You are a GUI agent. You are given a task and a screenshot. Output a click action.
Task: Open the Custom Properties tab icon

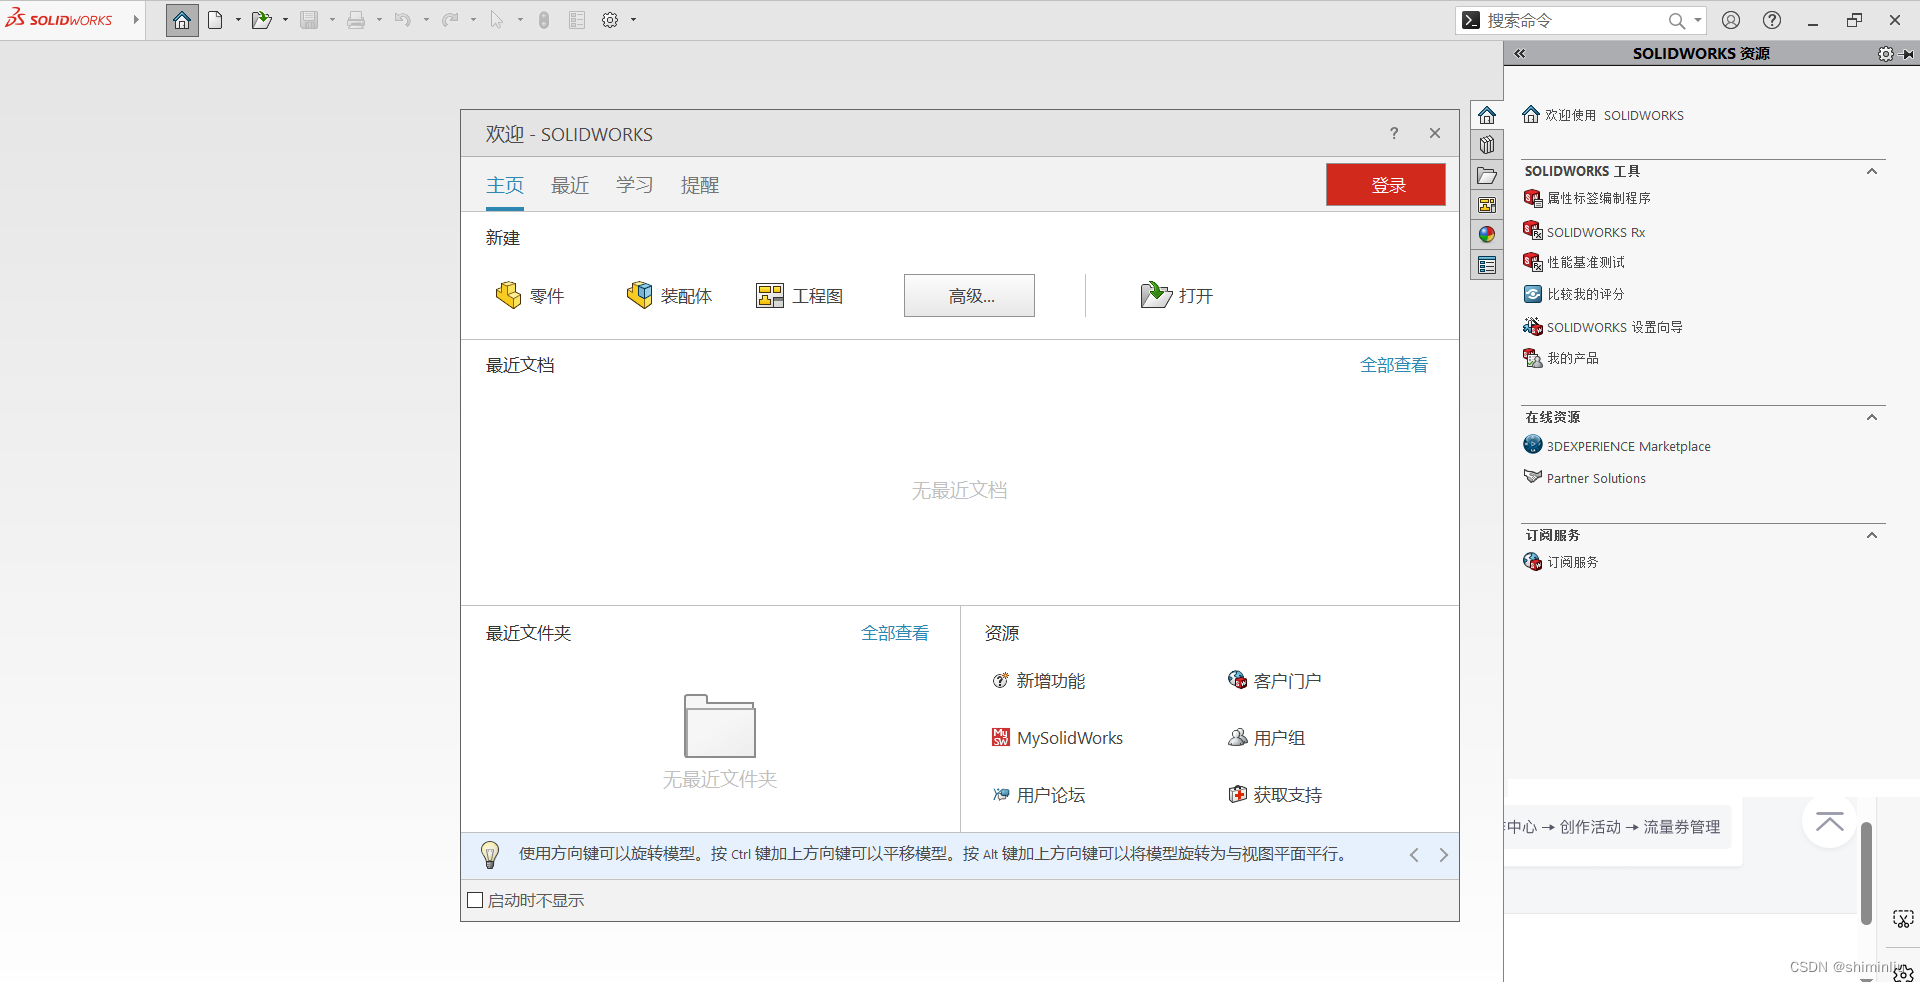point(1487,265)
